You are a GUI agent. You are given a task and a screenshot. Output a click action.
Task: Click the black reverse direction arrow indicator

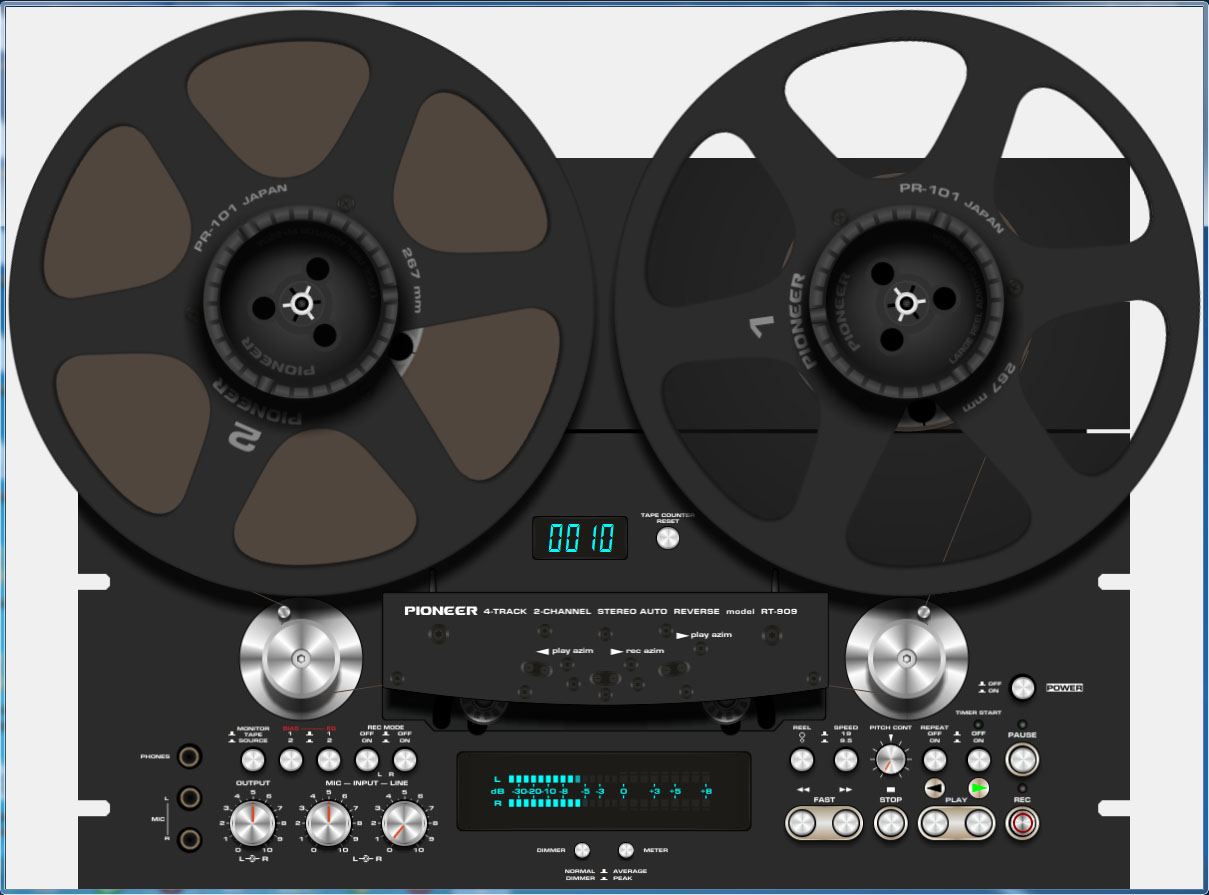tap(934, 788)
